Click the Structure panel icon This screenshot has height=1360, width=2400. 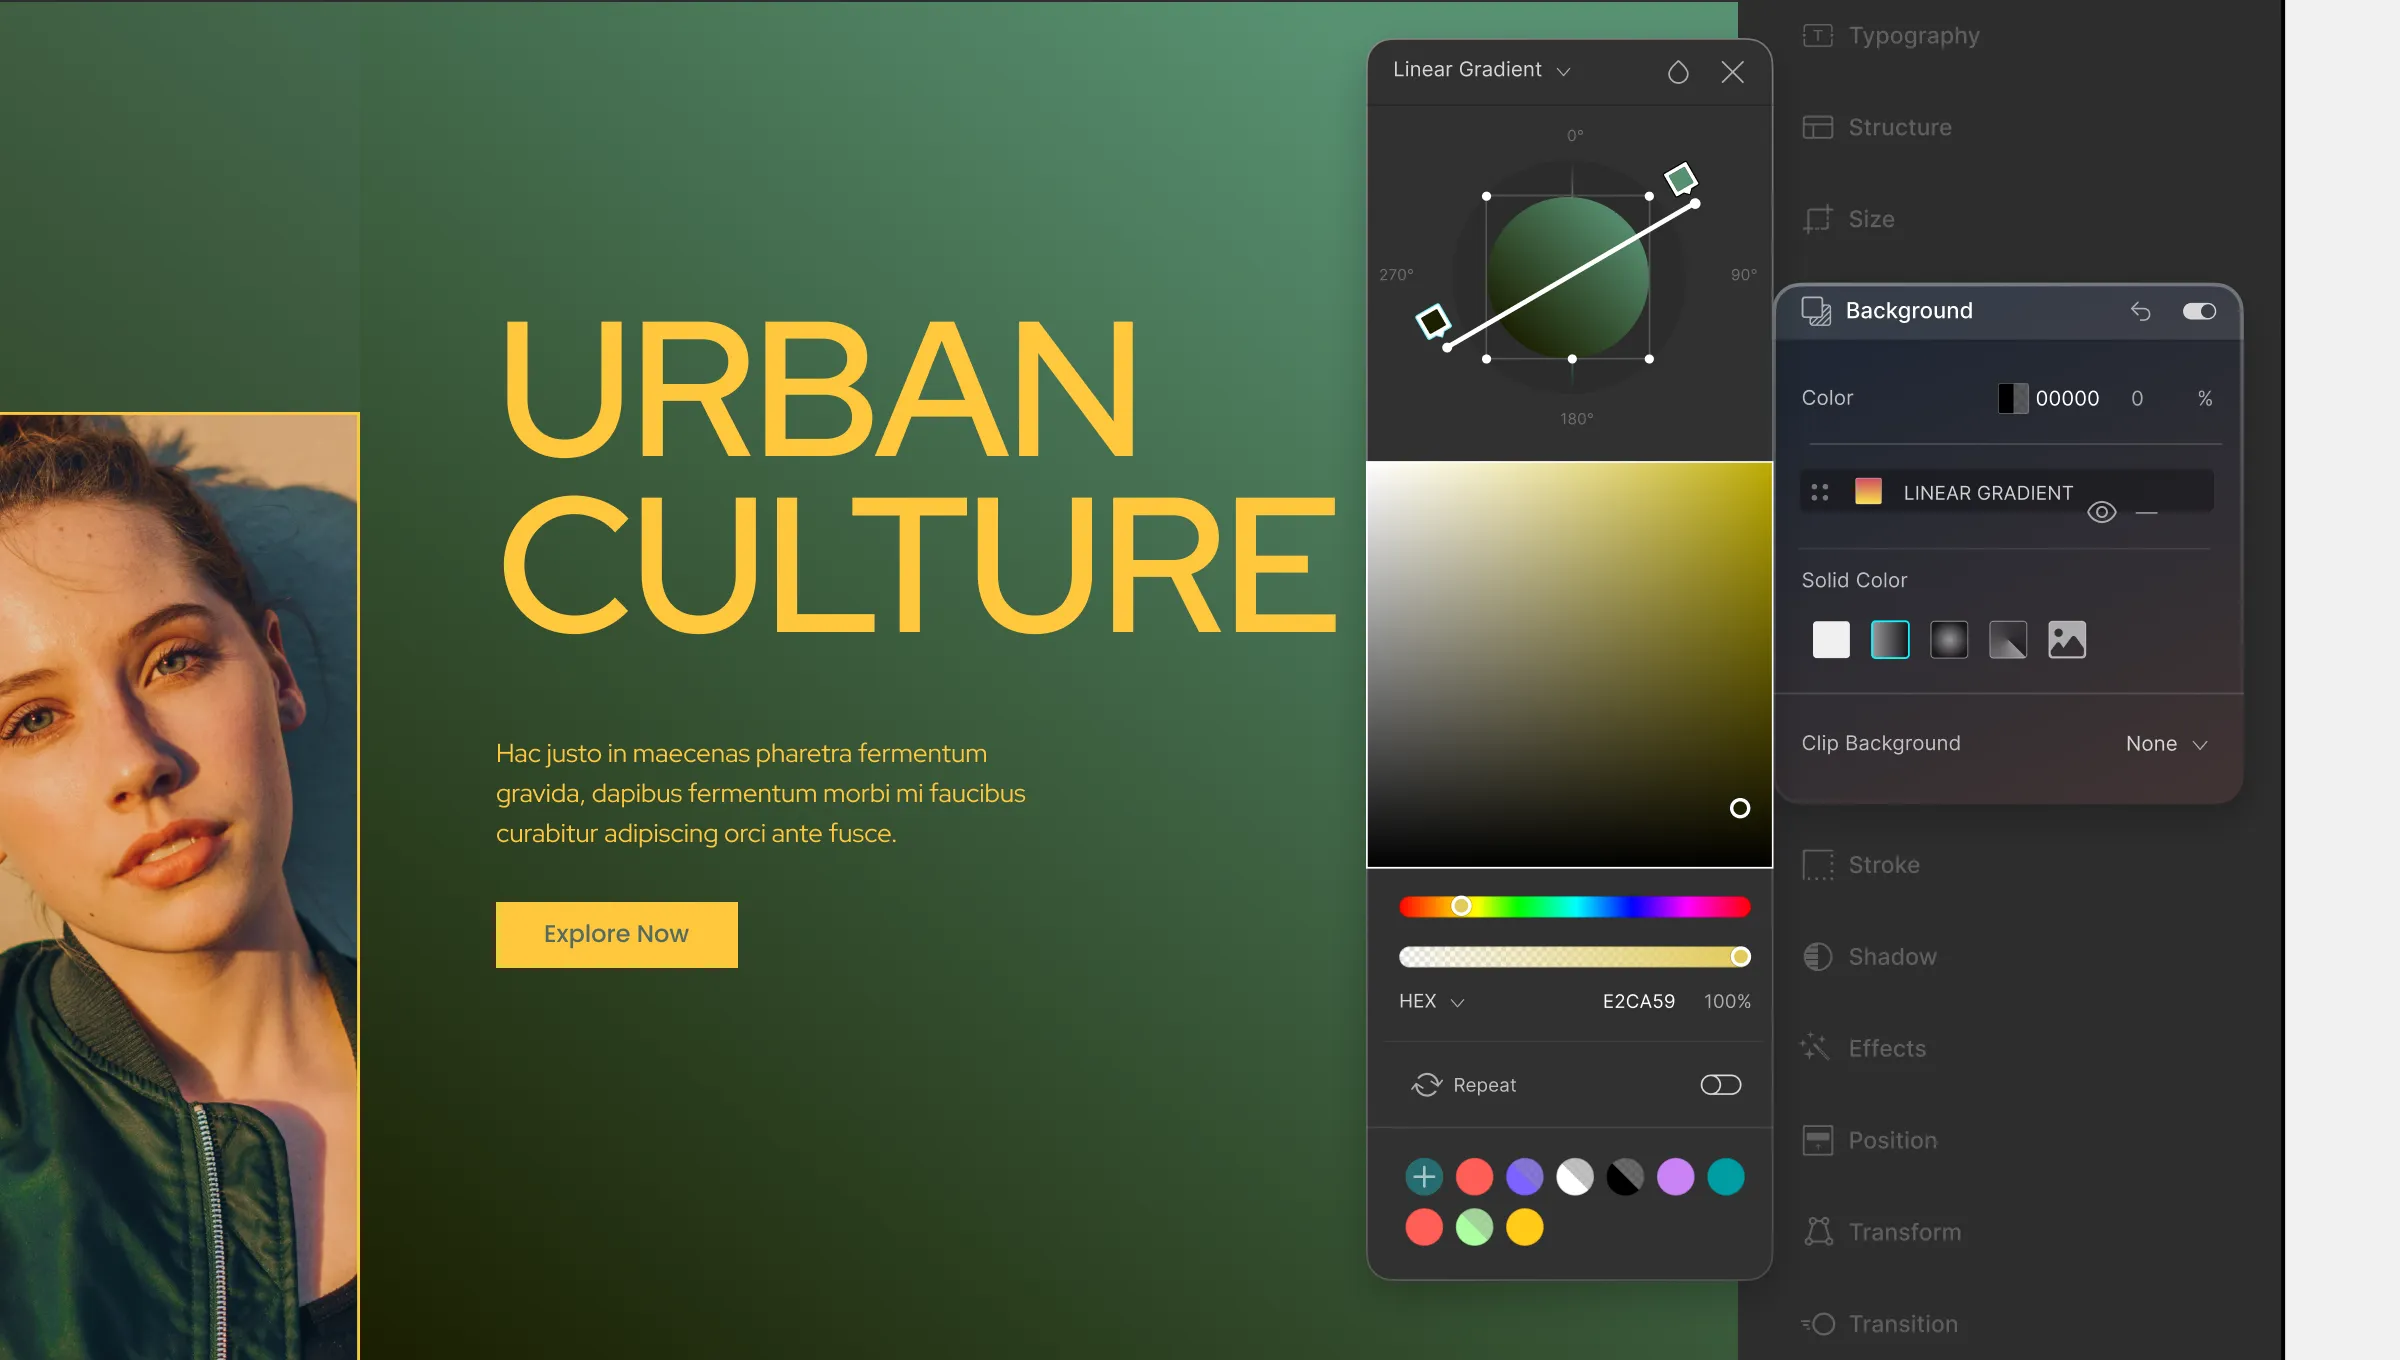(1817, 127)
